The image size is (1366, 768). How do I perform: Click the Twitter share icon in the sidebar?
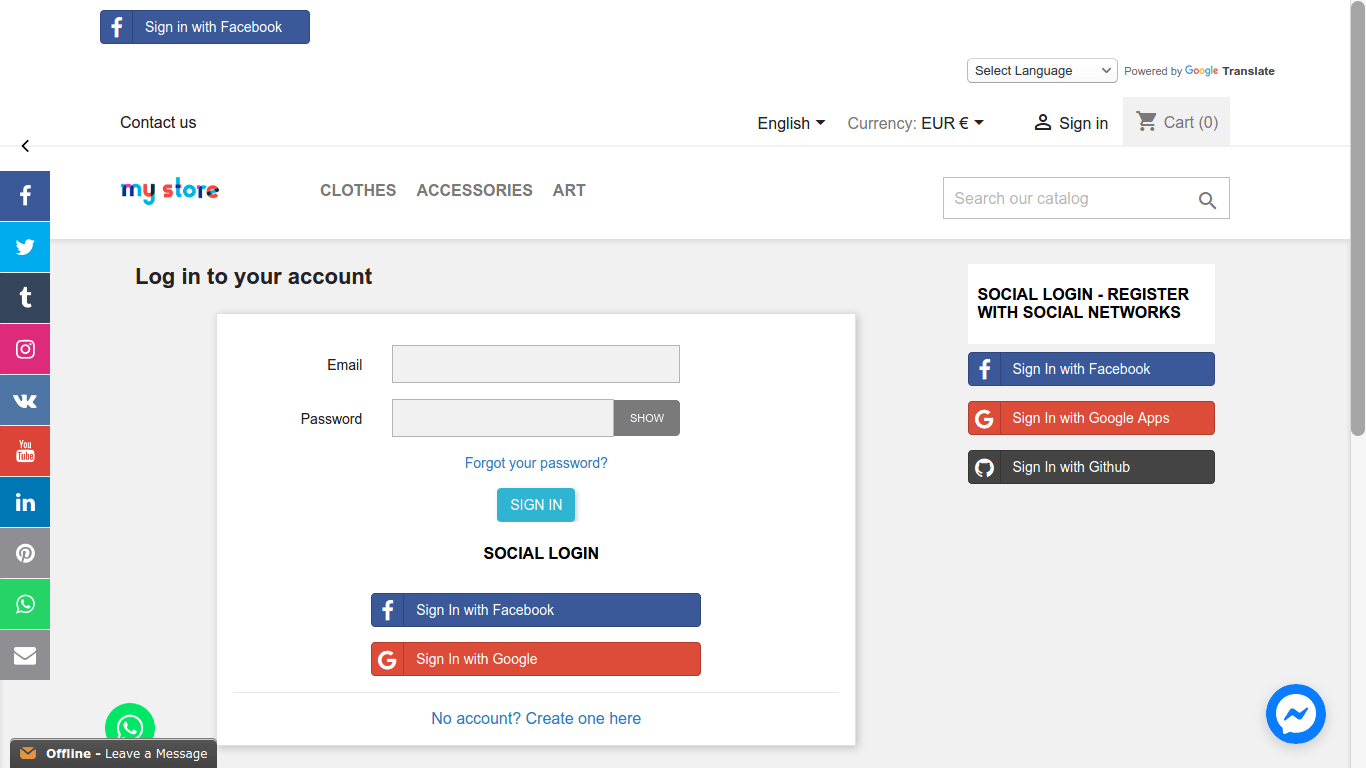(x=25, y=247)
